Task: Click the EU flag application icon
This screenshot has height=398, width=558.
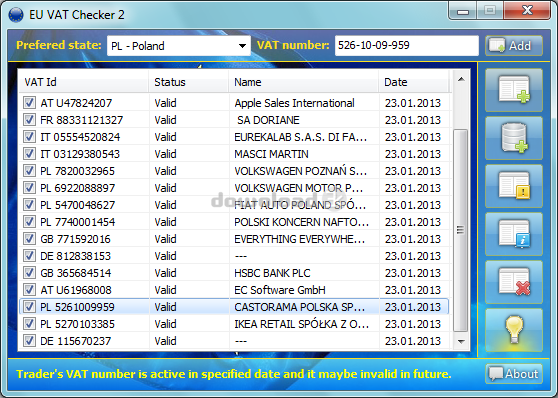Action: coord(16,15)
